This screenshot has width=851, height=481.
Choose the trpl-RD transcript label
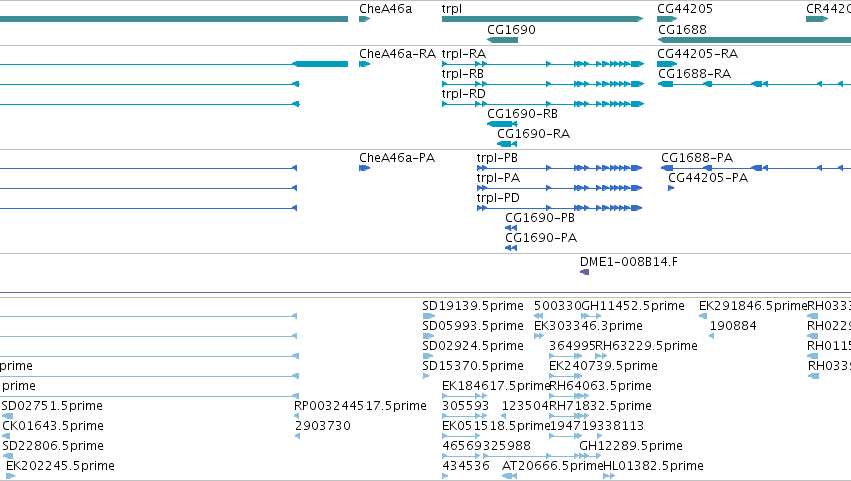tap(463, 94)
